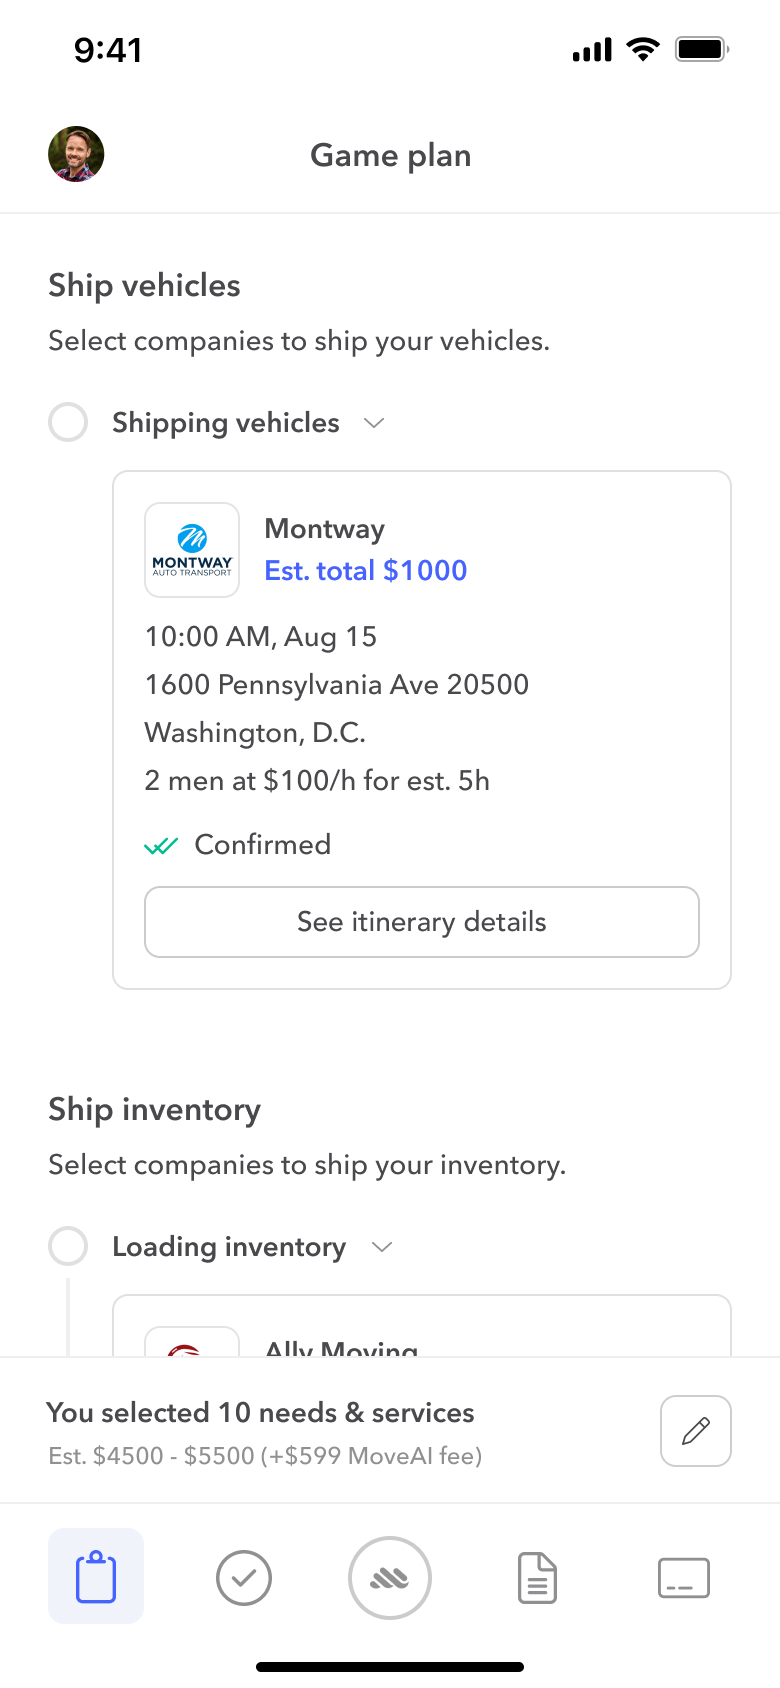Open the clipboard Game plan tab
This screenshot has width=780, height=1688.
point(96,1576)
